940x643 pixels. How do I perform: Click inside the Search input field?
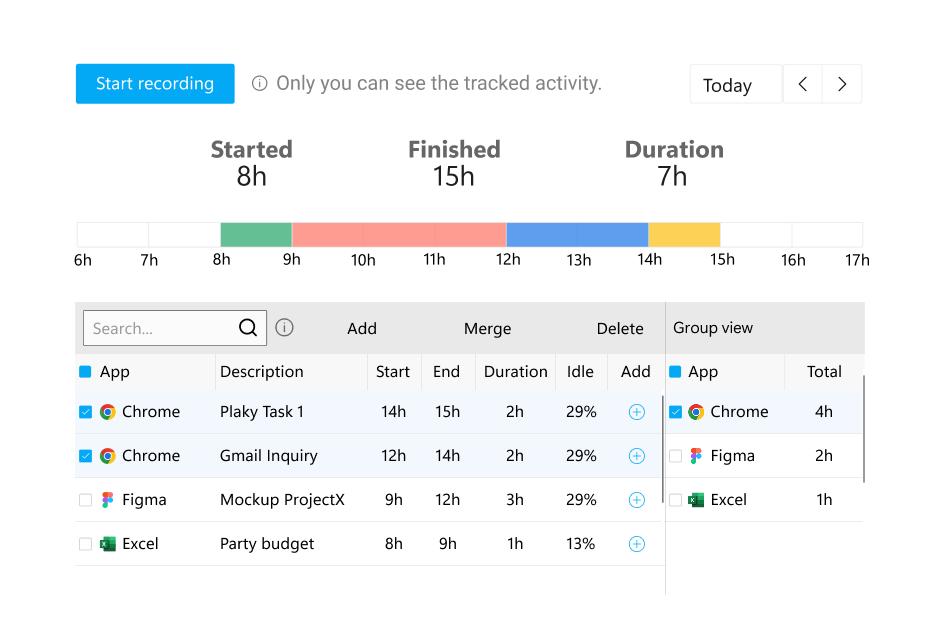(150, 328)
